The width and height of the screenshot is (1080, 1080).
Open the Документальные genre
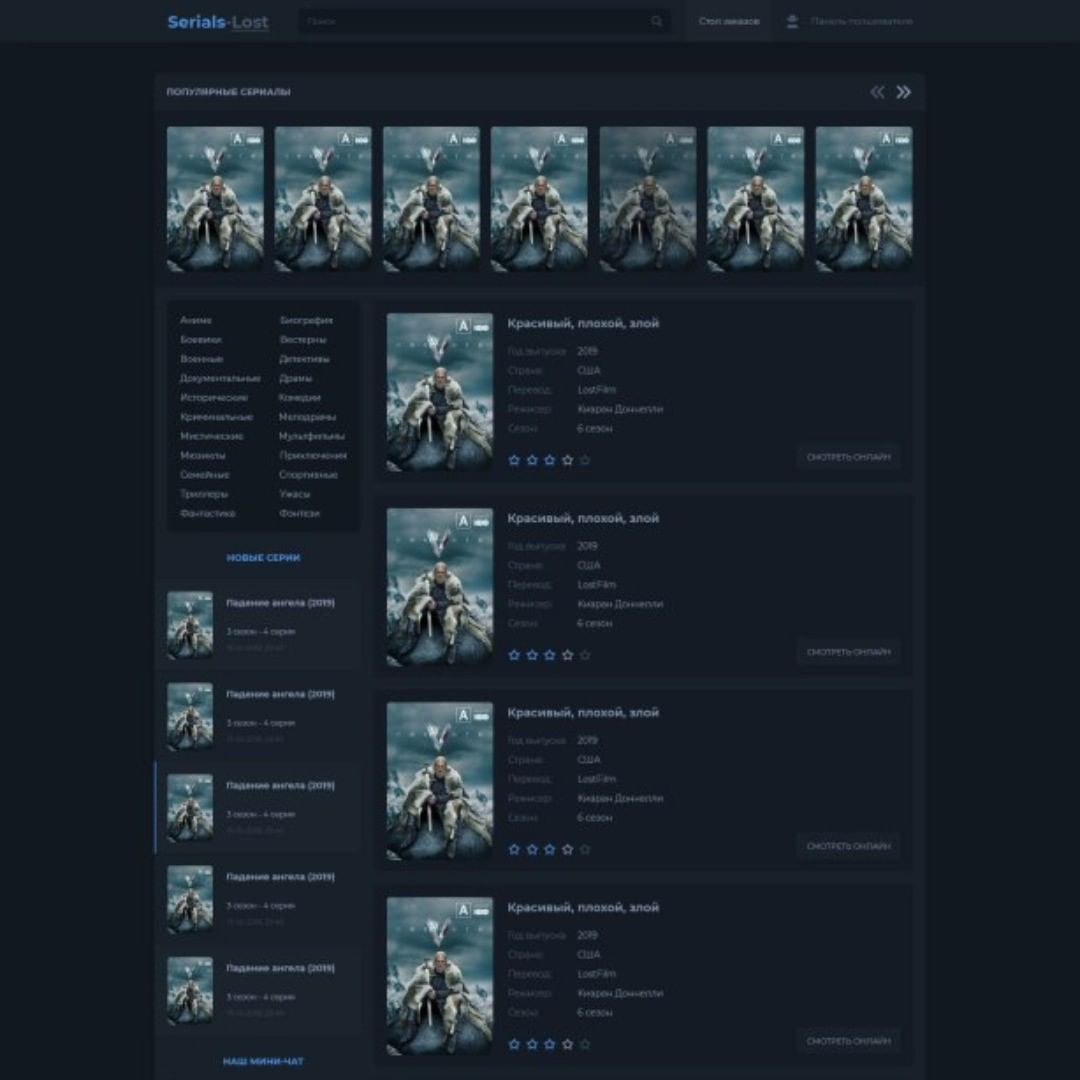coord(220,378)
